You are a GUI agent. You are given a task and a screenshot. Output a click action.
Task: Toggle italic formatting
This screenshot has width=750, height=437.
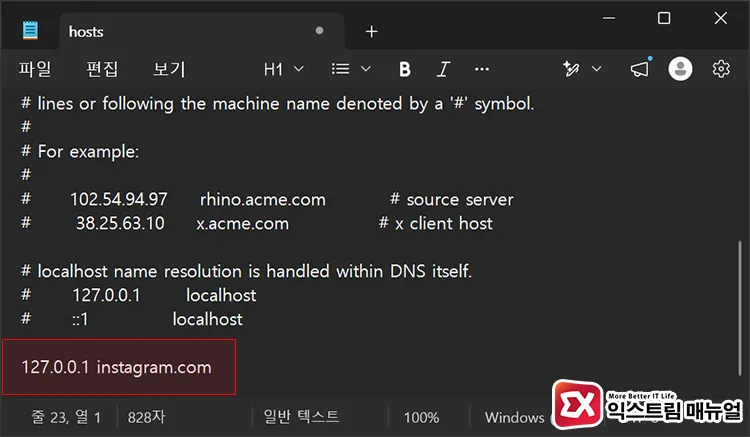(x=443, y=69)
